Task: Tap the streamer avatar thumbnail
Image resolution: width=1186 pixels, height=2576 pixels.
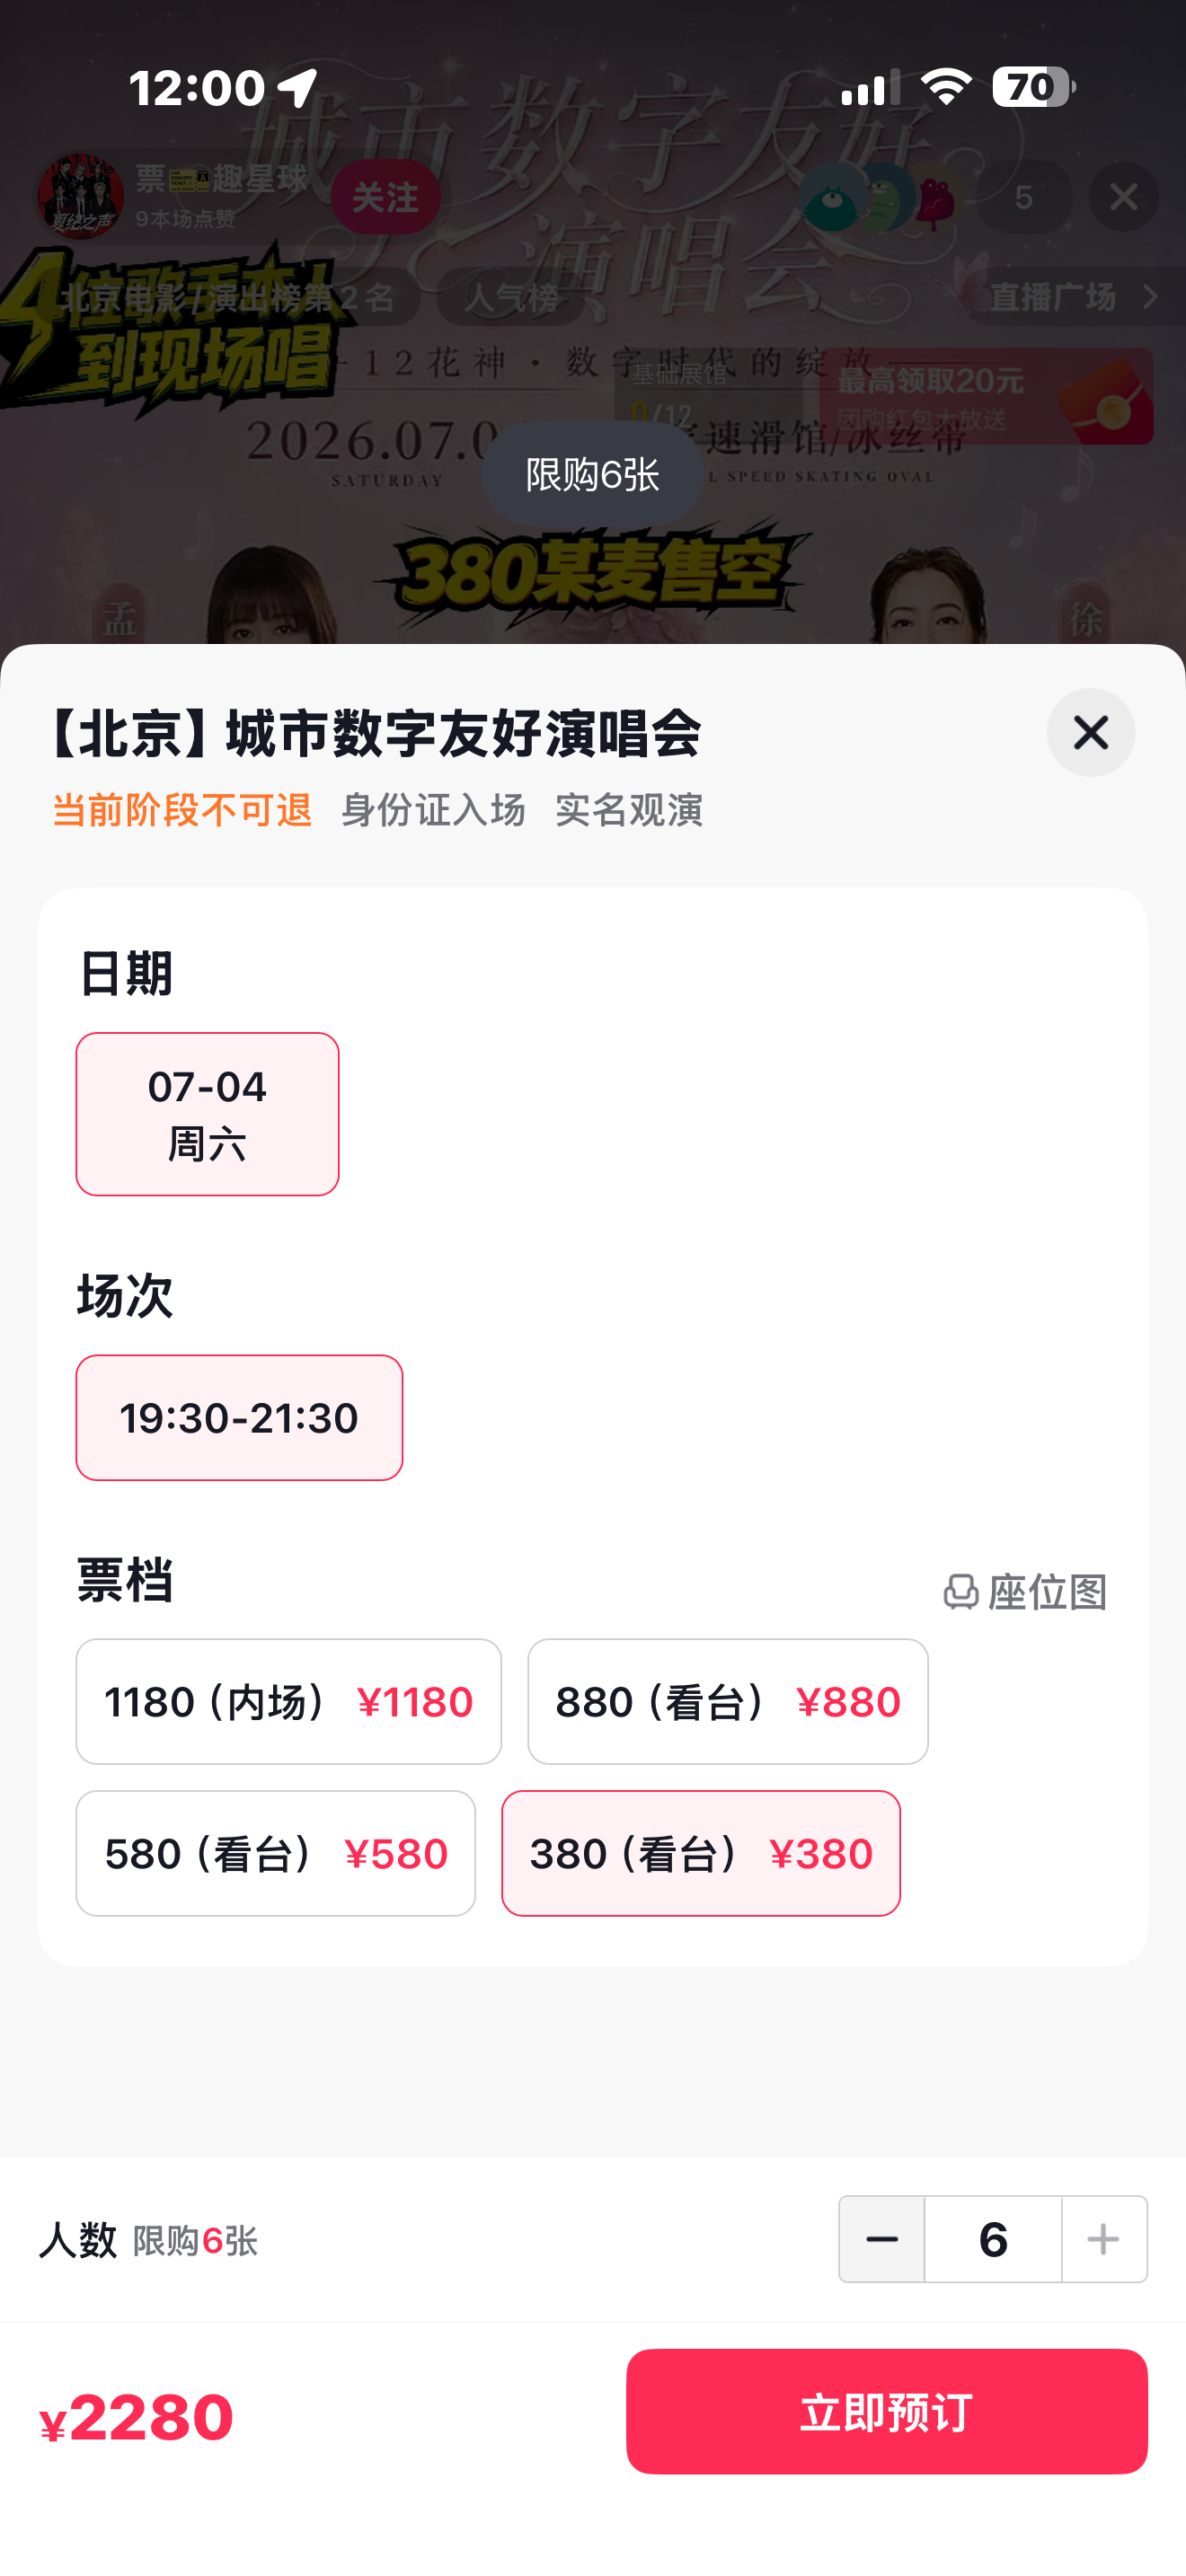Action: point(81,197)
